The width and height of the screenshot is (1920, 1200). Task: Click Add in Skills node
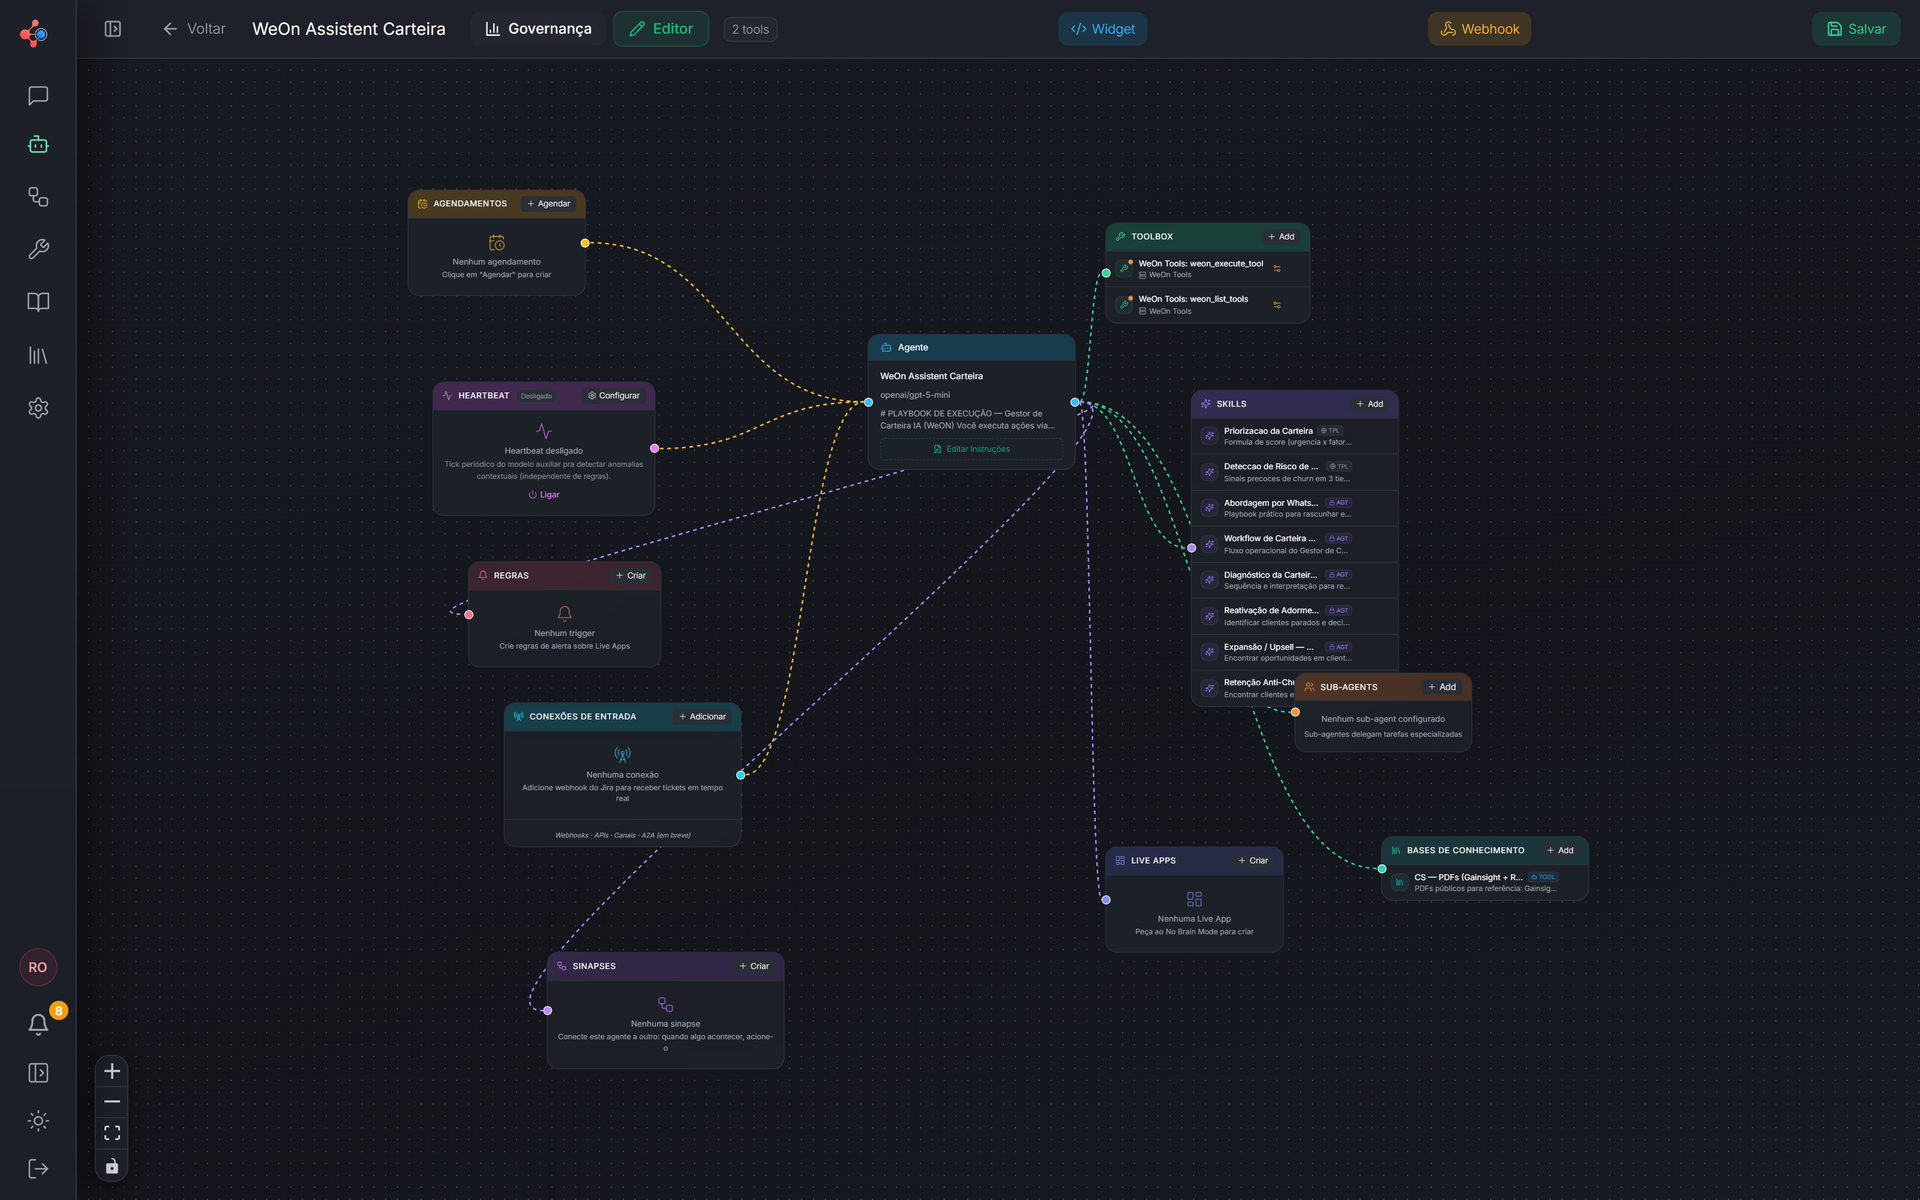coord(1370,404)
